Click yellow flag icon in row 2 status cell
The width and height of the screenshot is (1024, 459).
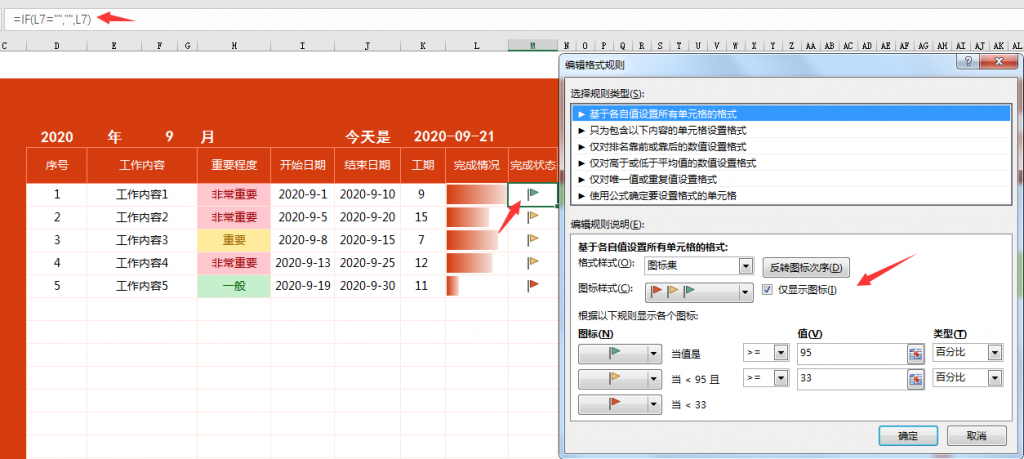(x=533, y=217)
